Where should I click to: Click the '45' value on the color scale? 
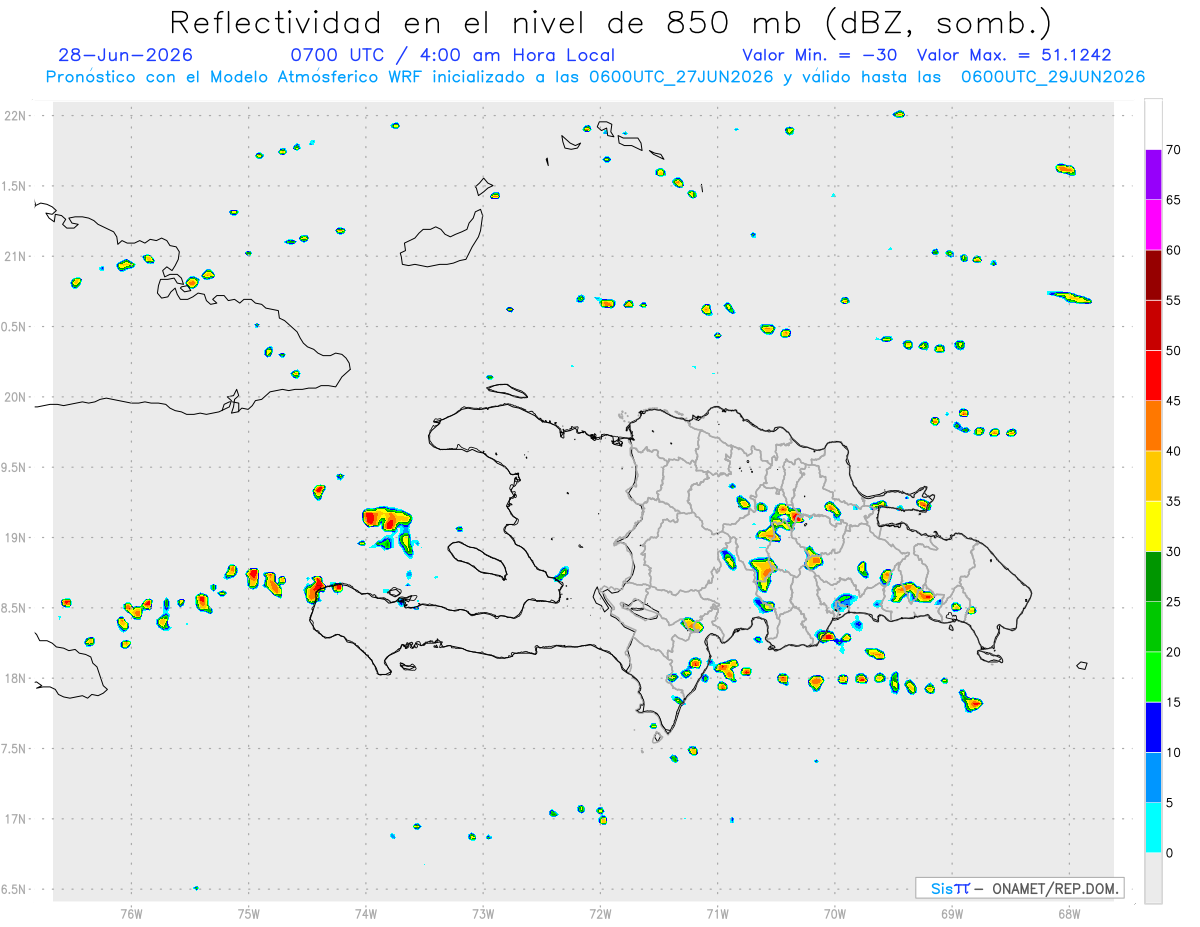click(1174, 401)
